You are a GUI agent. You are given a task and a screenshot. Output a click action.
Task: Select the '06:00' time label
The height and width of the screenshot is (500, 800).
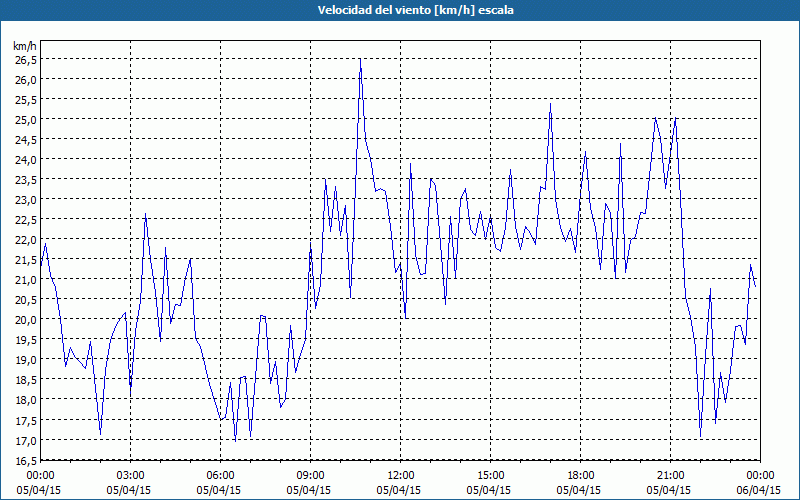coord(221,476)
